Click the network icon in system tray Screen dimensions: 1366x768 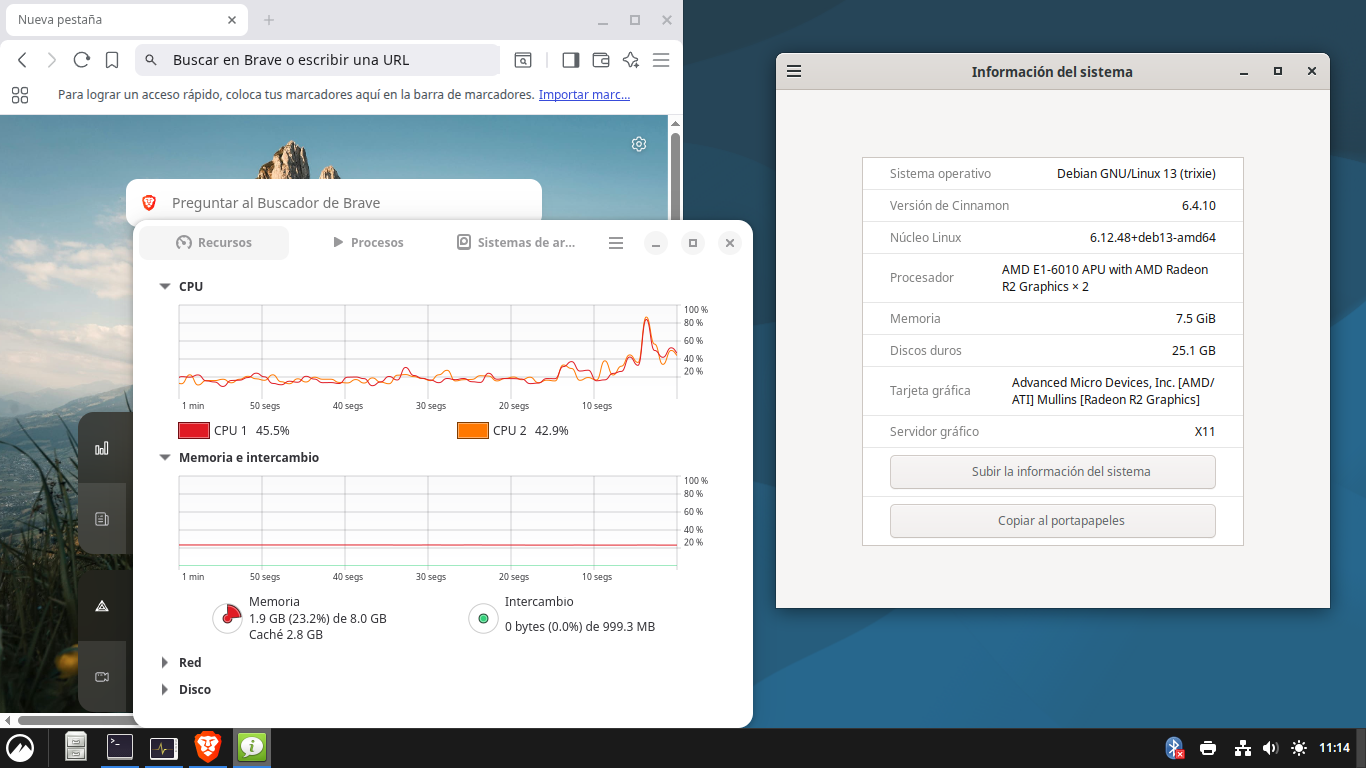1242,748
